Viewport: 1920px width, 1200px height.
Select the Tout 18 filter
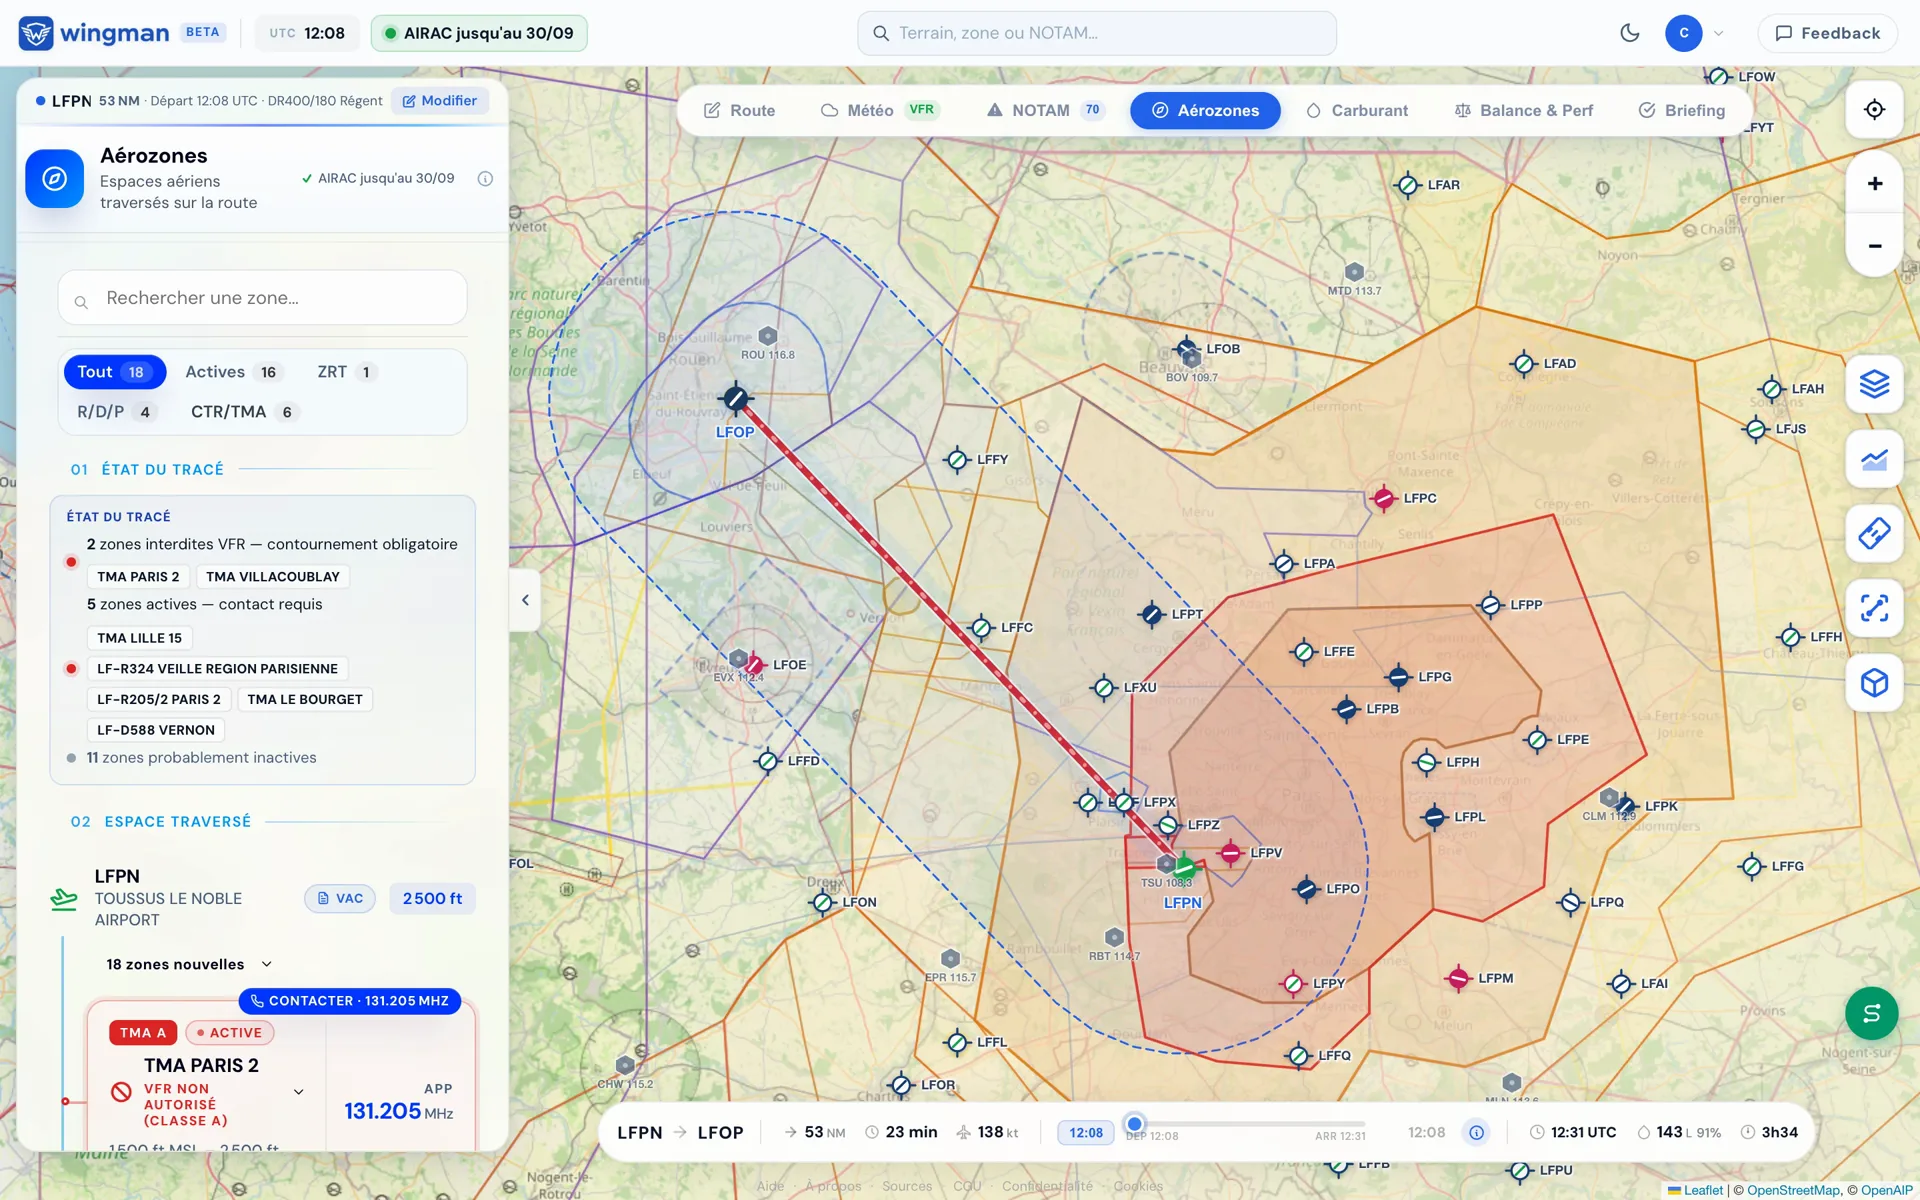tap(114, 372)
